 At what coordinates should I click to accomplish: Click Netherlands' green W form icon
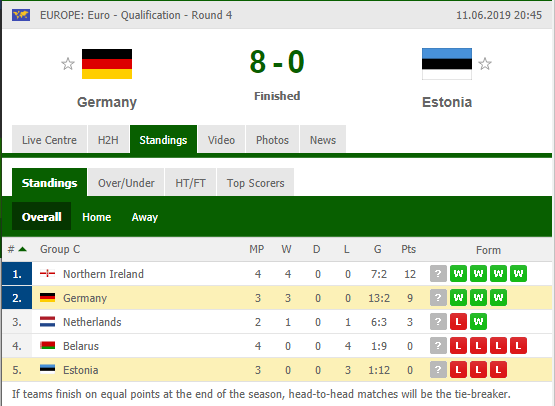(478, 322)
